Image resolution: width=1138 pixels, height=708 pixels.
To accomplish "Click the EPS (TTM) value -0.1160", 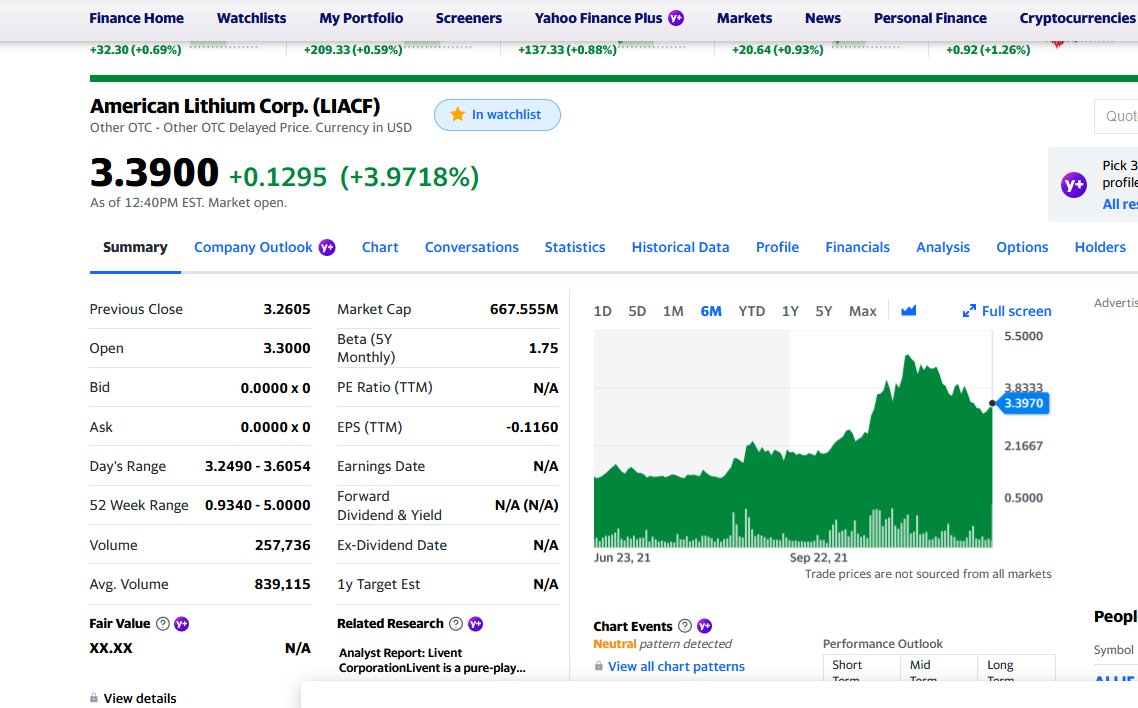I will pyautogui.click(x=532, y=427).
